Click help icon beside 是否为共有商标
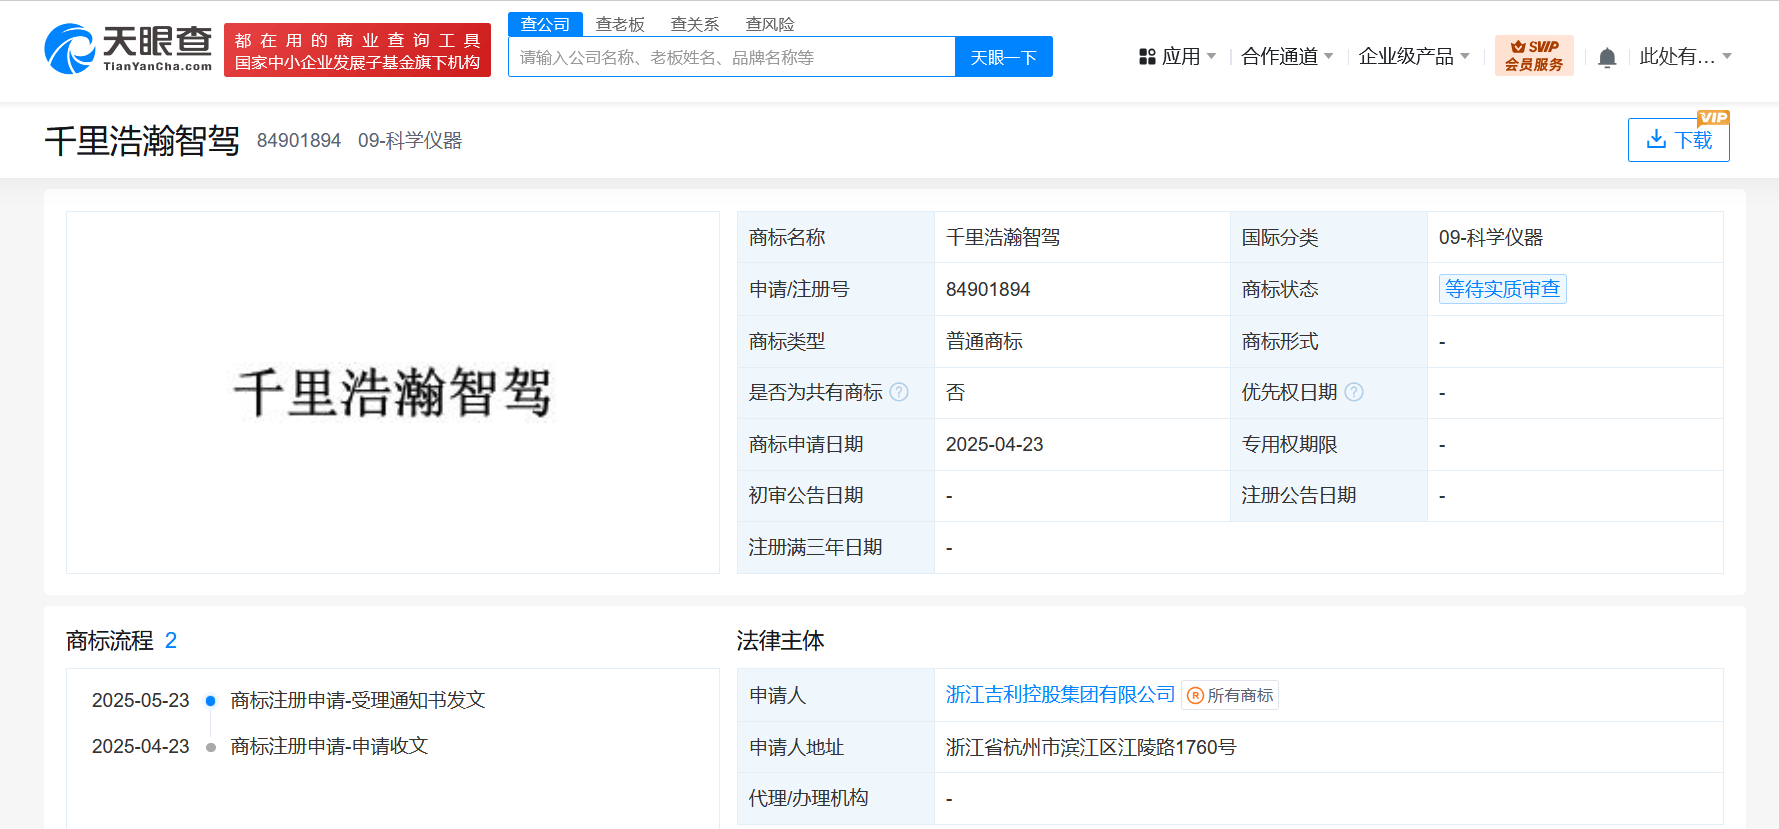Screen dimensions: 1779x829 click(899, 392)
